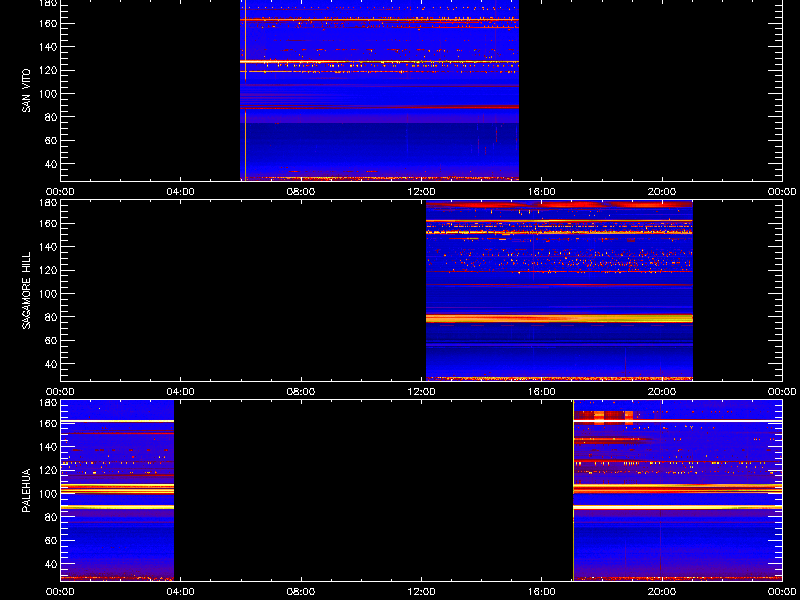Click the 160 tick label on Palehua axis
The width and height of the screenshot is (800, 600).
(47, 423)
